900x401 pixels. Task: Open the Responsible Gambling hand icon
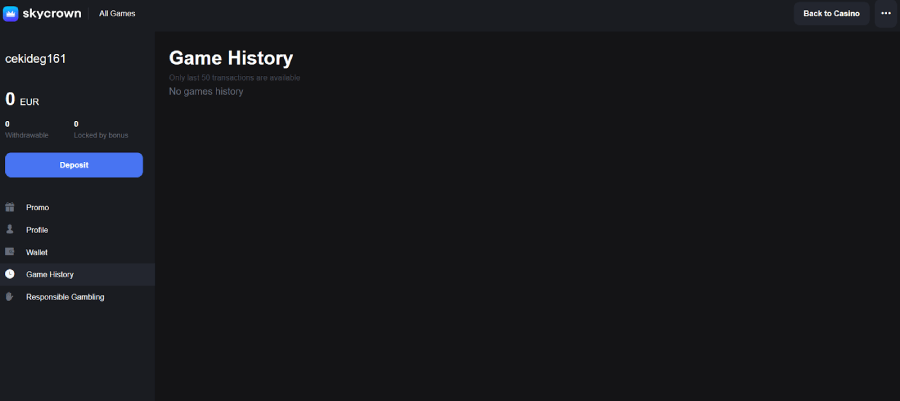[x=10, y=296]
